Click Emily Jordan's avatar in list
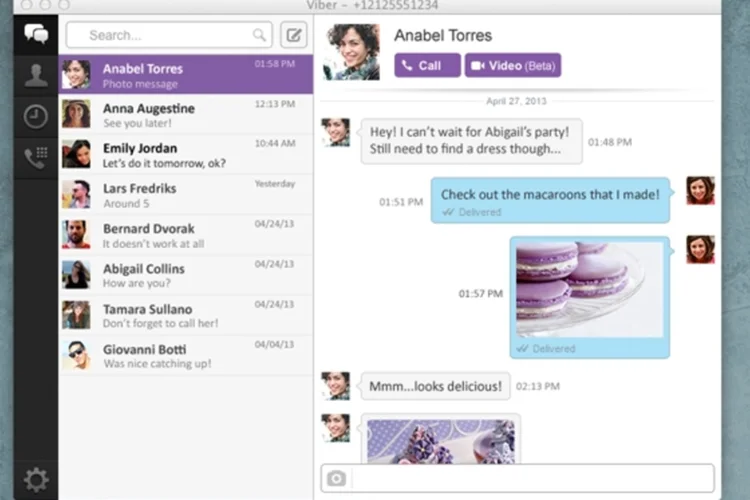This screenshot has height=500, width=750. pyautogui.click(x=76, y=154)
